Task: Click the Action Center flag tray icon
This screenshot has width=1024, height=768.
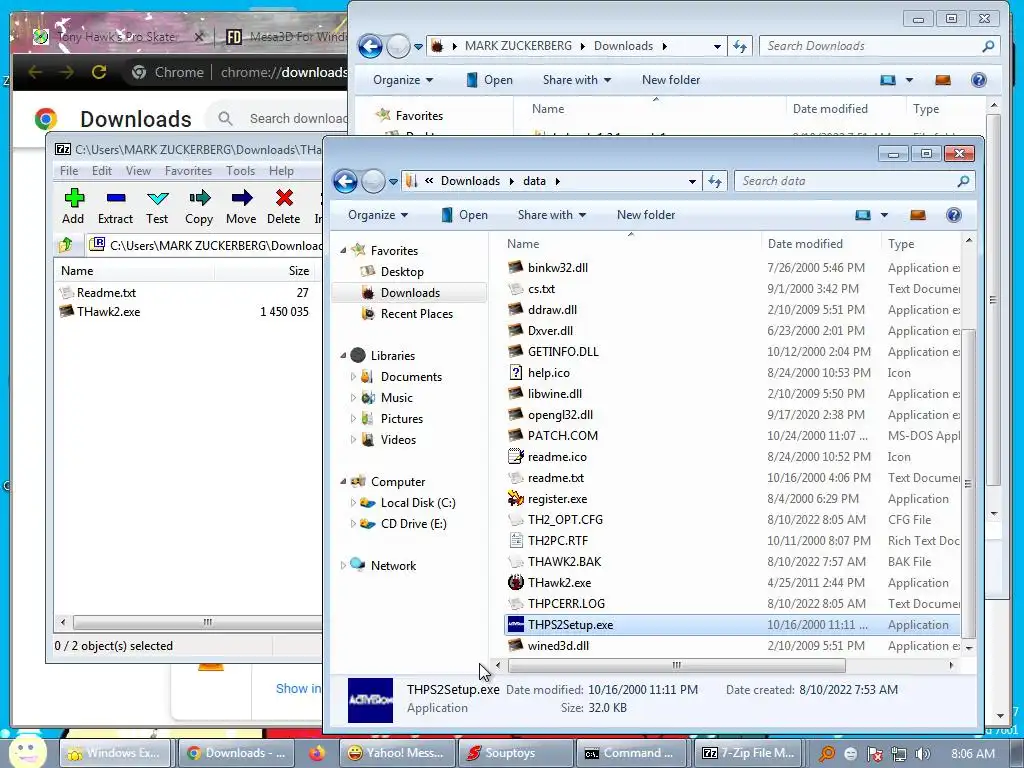Action: pyautogui.click(x=874, y=754)
